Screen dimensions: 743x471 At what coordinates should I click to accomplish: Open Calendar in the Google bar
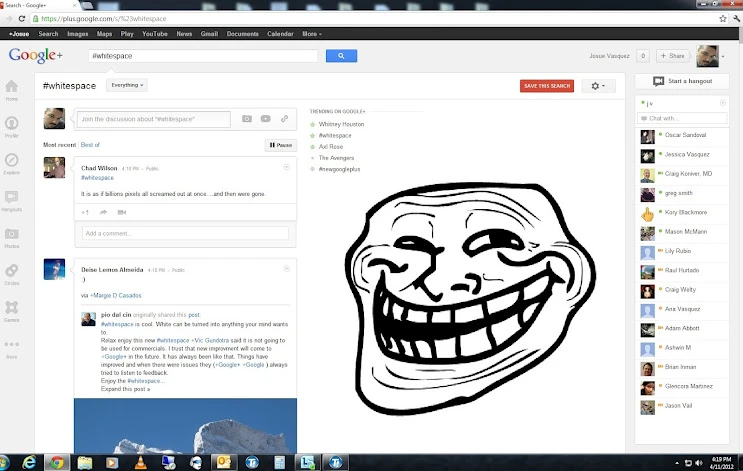(x=280, y=34)
